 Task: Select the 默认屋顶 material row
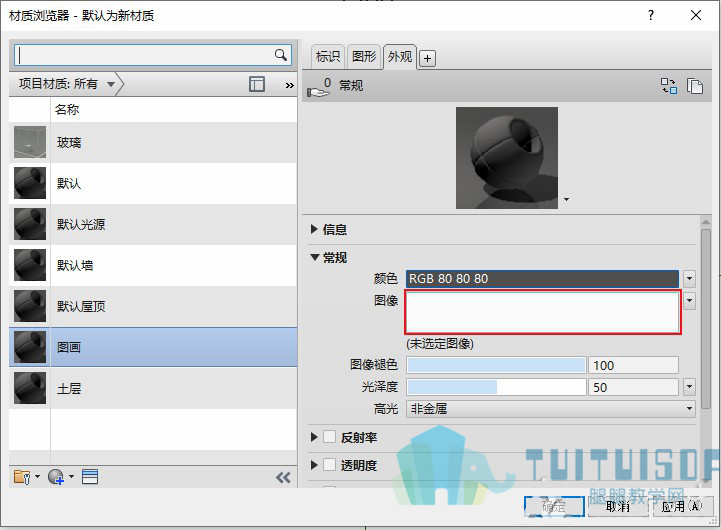coord(153,306)
